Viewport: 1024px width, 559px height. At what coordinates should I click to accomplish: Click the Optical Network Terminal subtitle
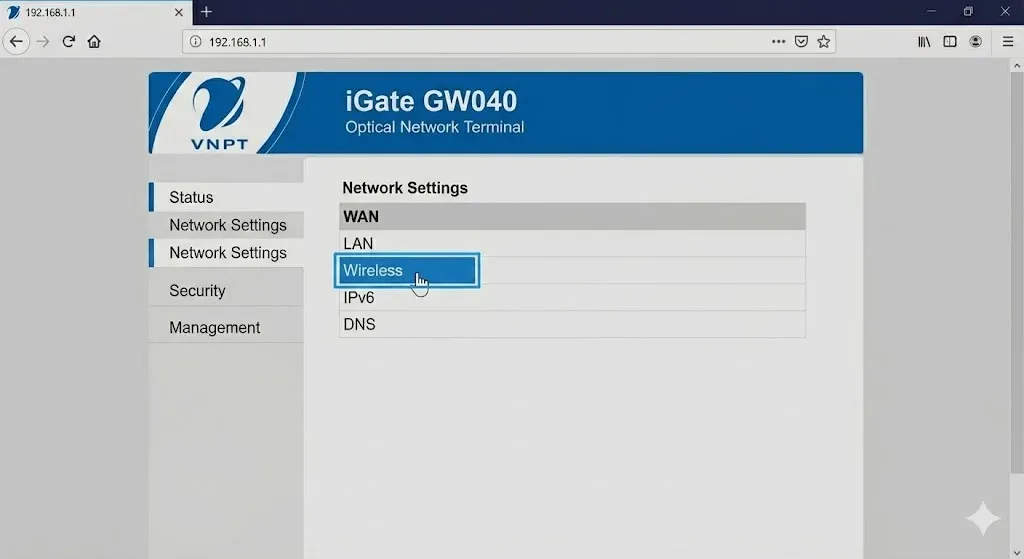pyautogui.click(x=434, y=127)
